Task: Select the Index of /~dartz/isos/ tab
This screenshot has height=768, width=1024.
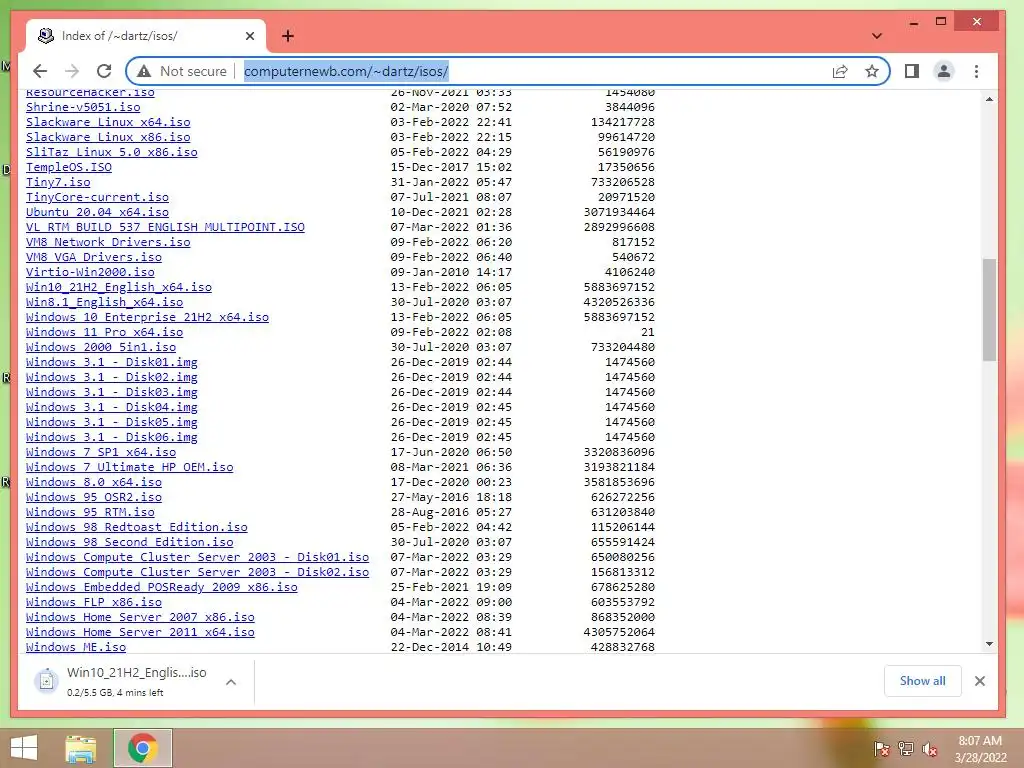Action: [146, 36]
